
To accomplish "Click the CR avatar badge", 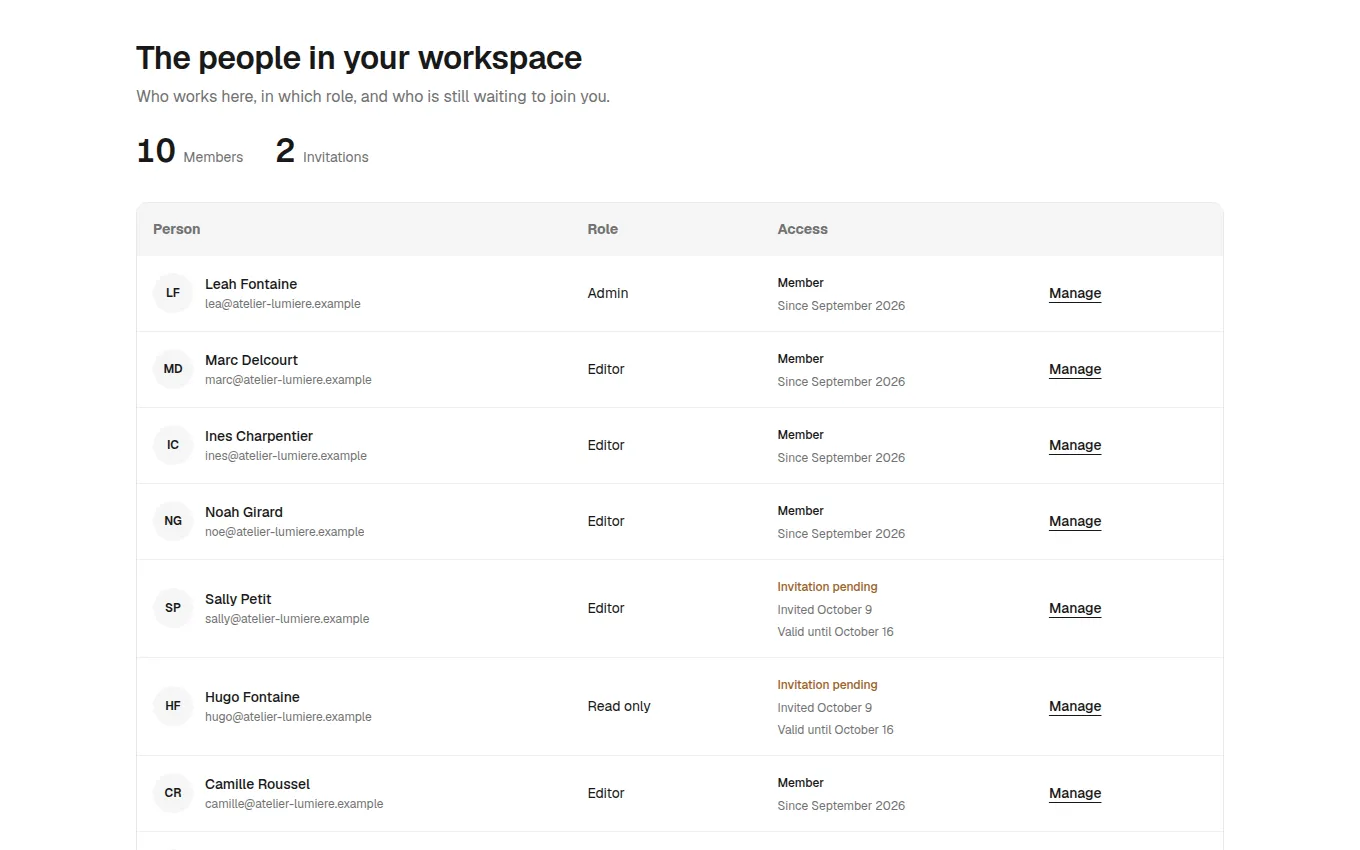I will click(173, 793).
